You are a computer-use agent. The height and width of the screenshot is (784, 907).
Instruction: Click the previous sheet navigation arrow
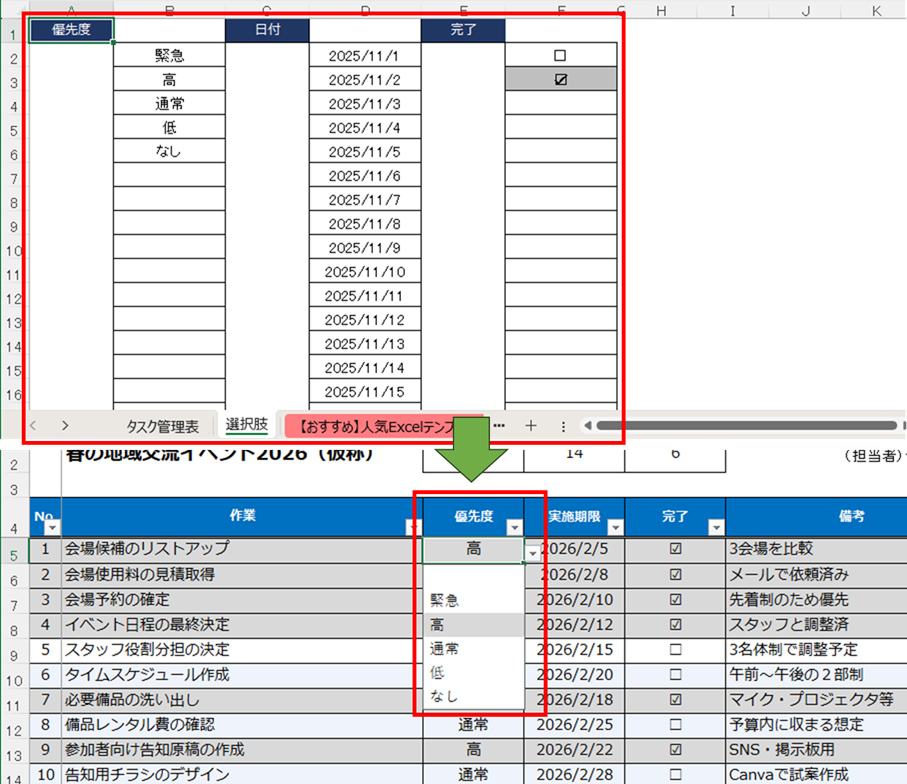click(x=34, y=425)
